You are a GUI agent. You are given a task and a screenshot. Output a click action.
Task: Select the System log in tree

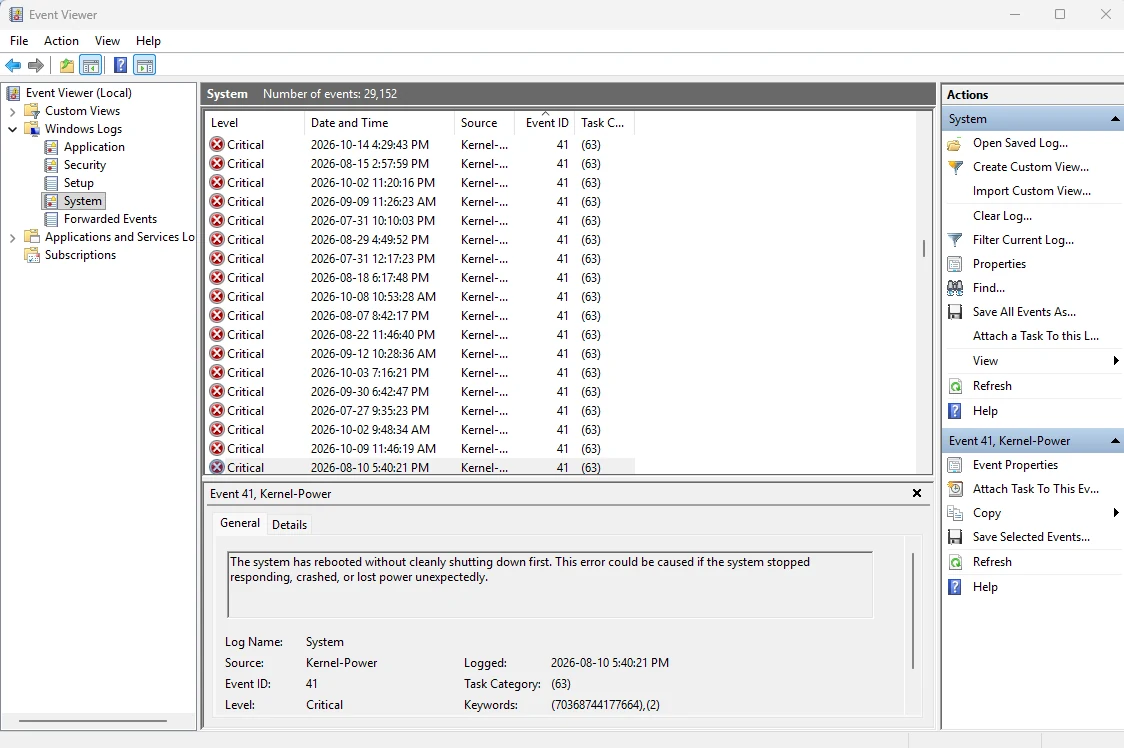82,201
